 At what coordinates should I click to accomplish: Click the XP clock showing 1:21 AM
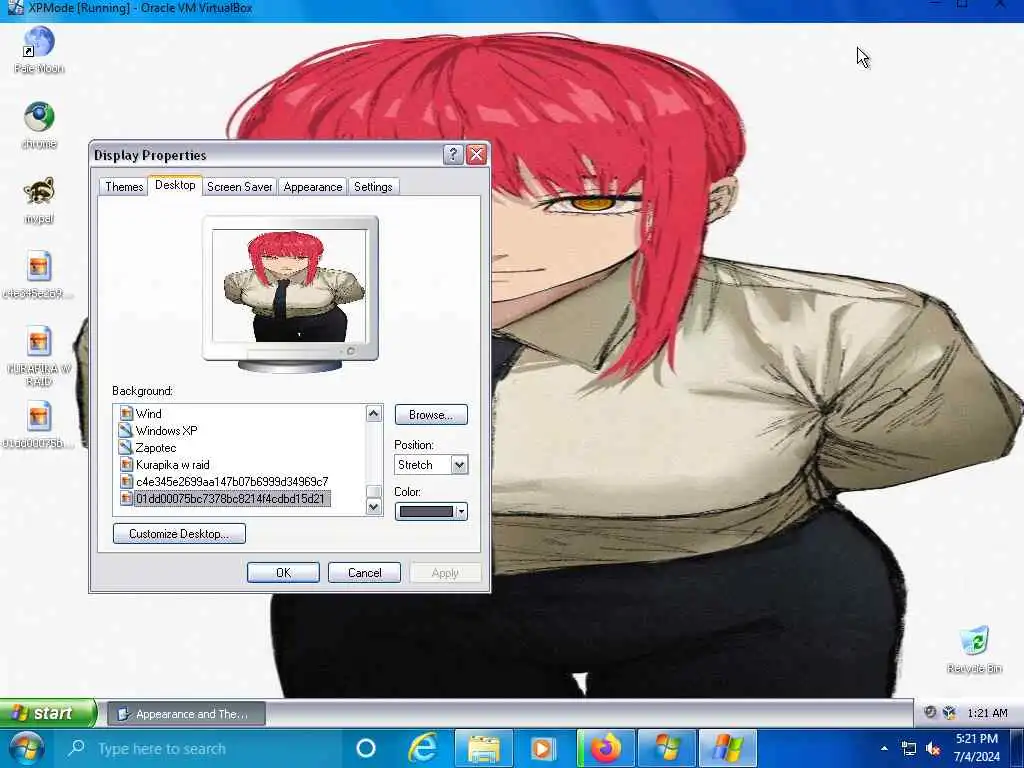coord(987,713)
